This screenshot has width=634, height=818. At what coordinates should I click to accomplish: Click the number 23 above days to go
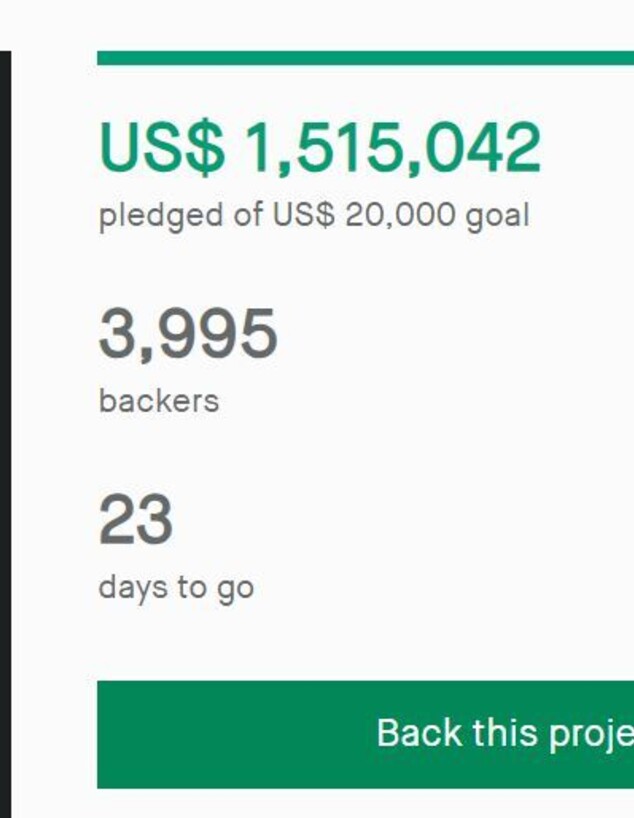click(x=136, y=520)
